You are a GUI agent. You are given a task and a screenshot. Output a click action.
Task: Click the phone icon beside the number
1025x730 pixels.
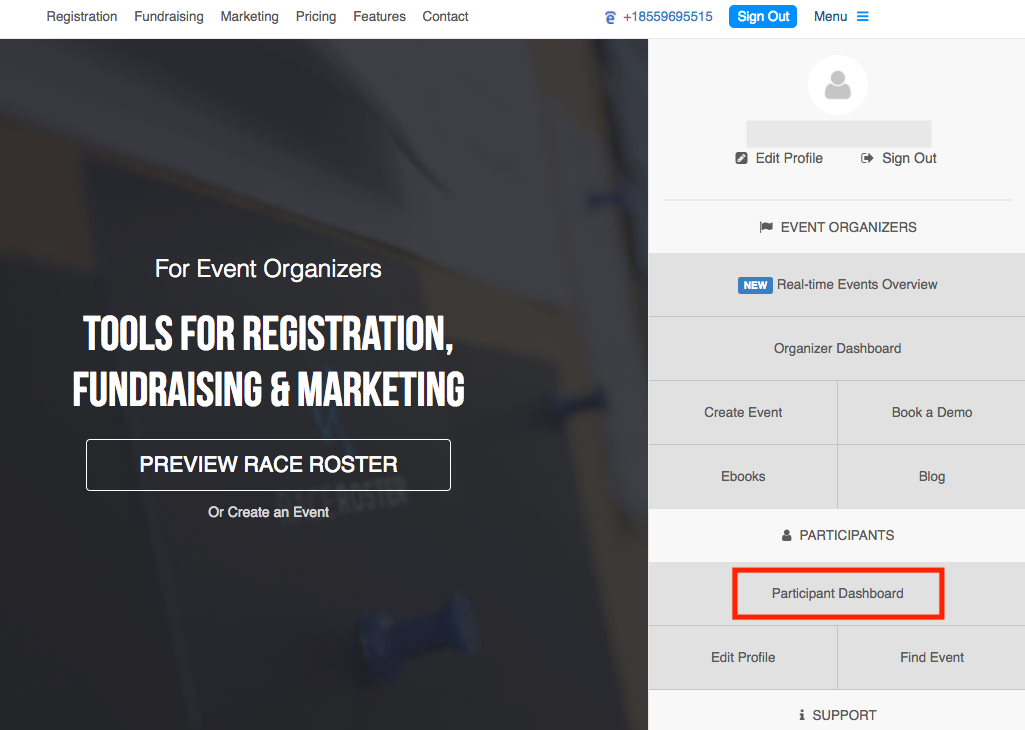610,17
